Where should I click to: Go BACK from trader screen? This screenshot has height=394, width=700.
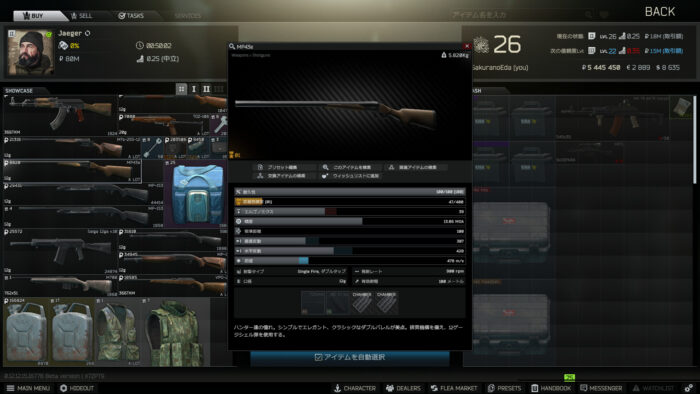(660, 12)
